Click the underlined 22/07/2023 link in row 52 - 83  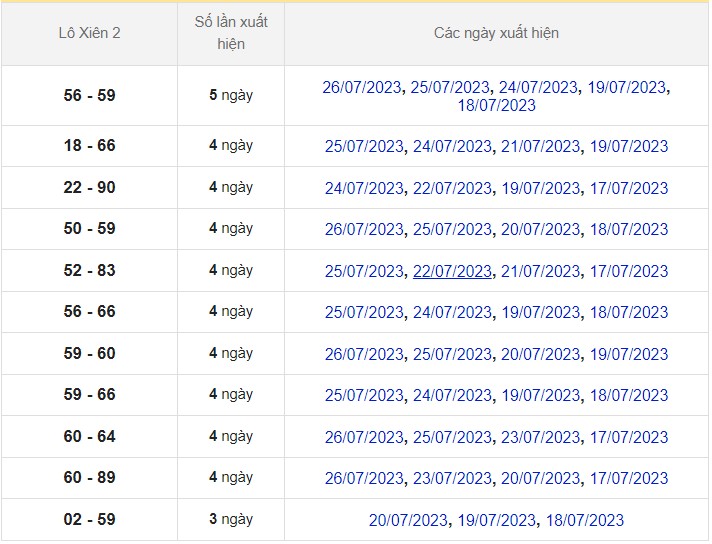pos(452,271)
